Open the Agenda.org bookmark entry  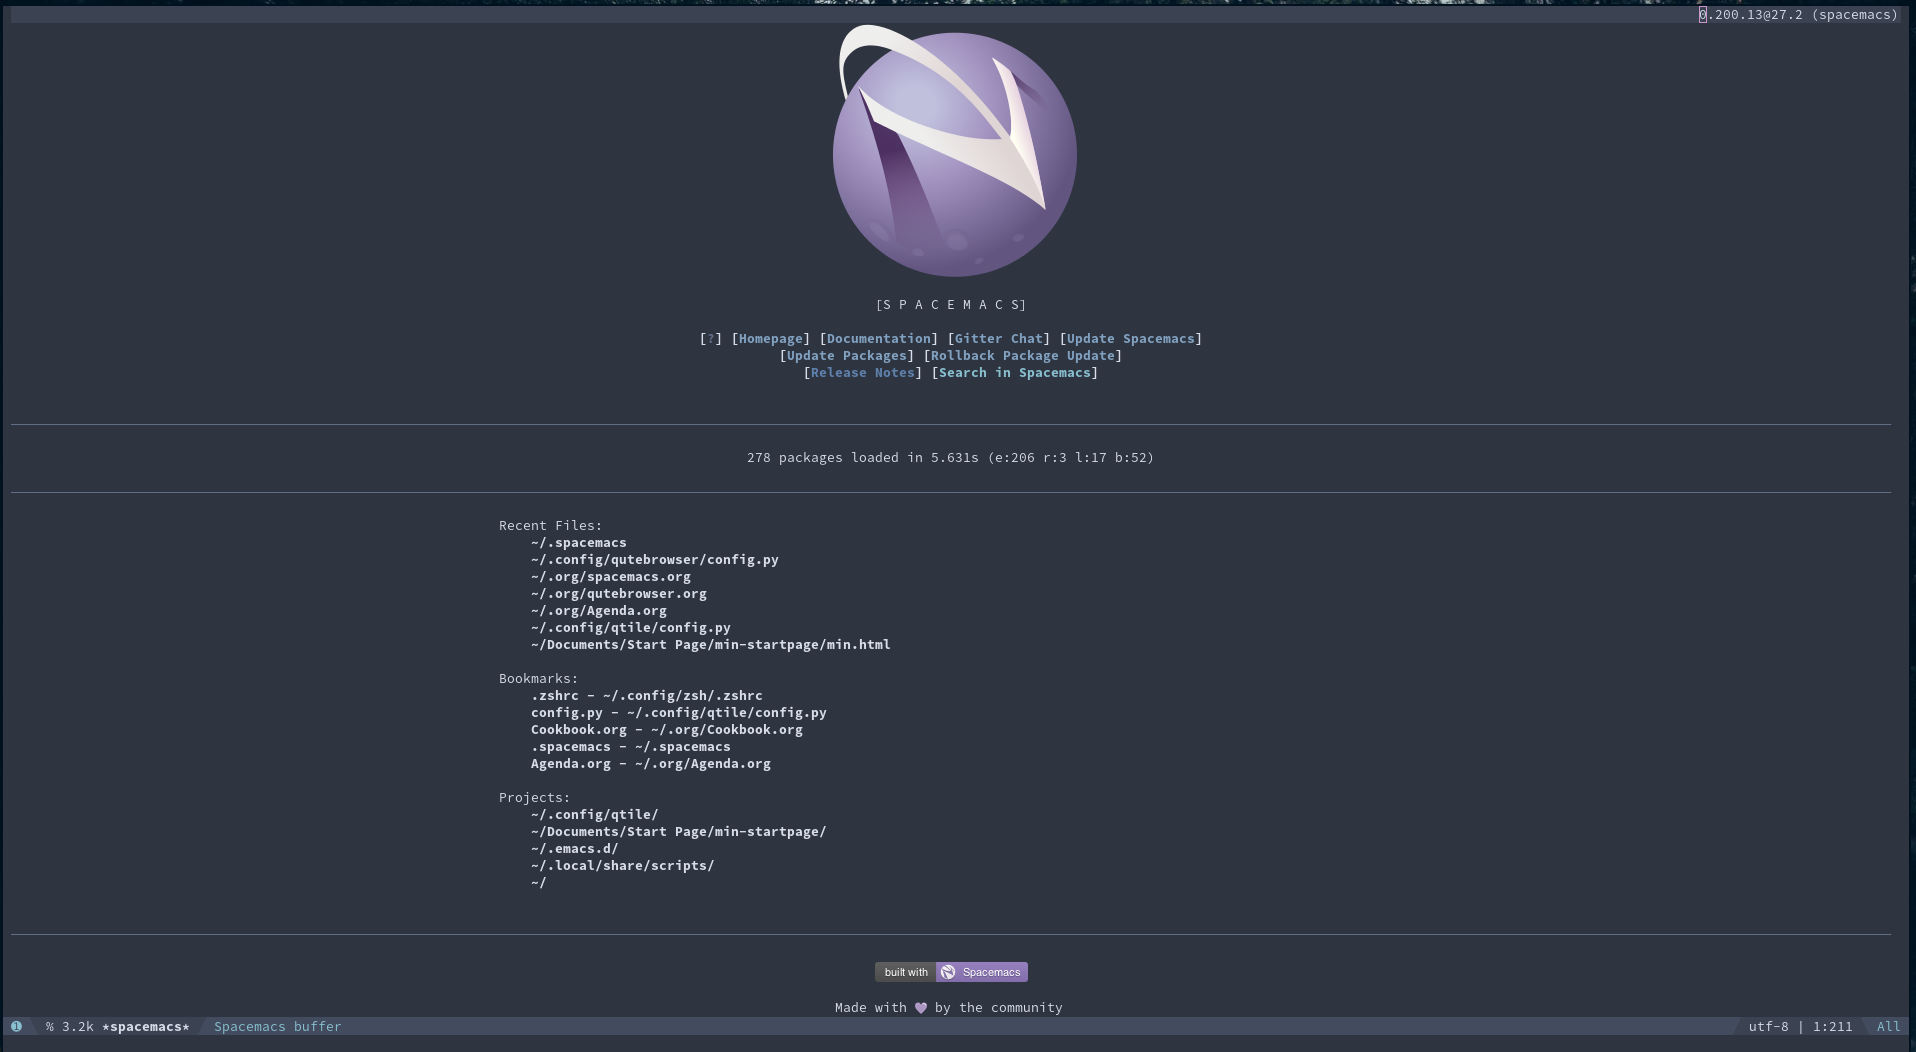[x=651, y=764]
